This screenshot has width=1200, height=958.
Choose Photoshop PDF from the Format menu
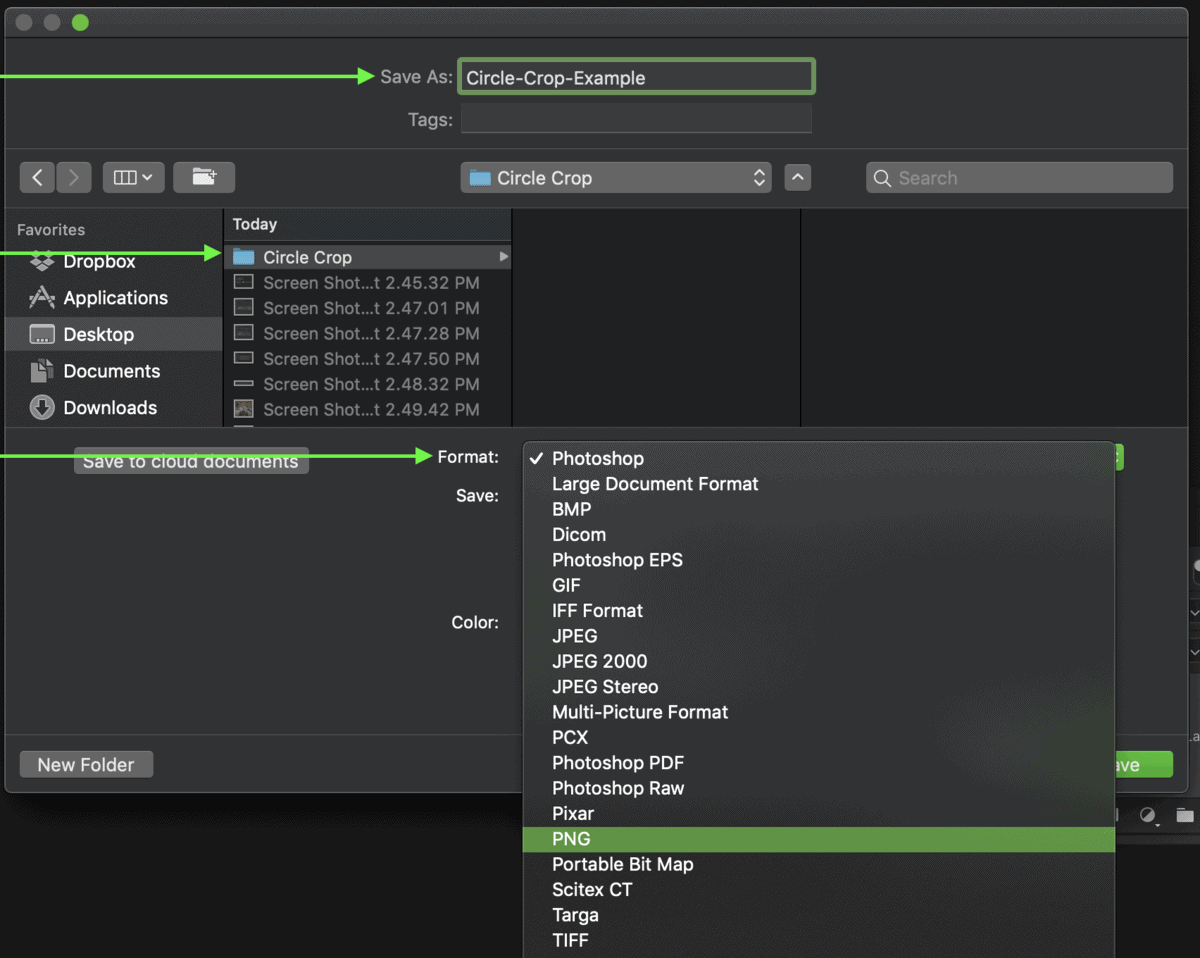click(x=818, y=763)
